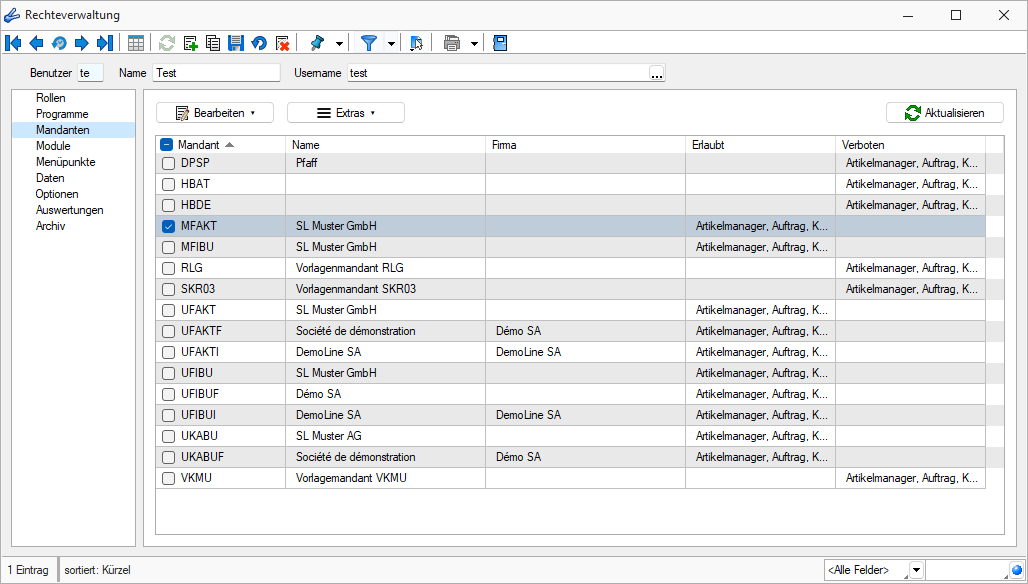The image size is (1028, 584).
Task: Delete the record with red X icon
Action: [283, 43]
